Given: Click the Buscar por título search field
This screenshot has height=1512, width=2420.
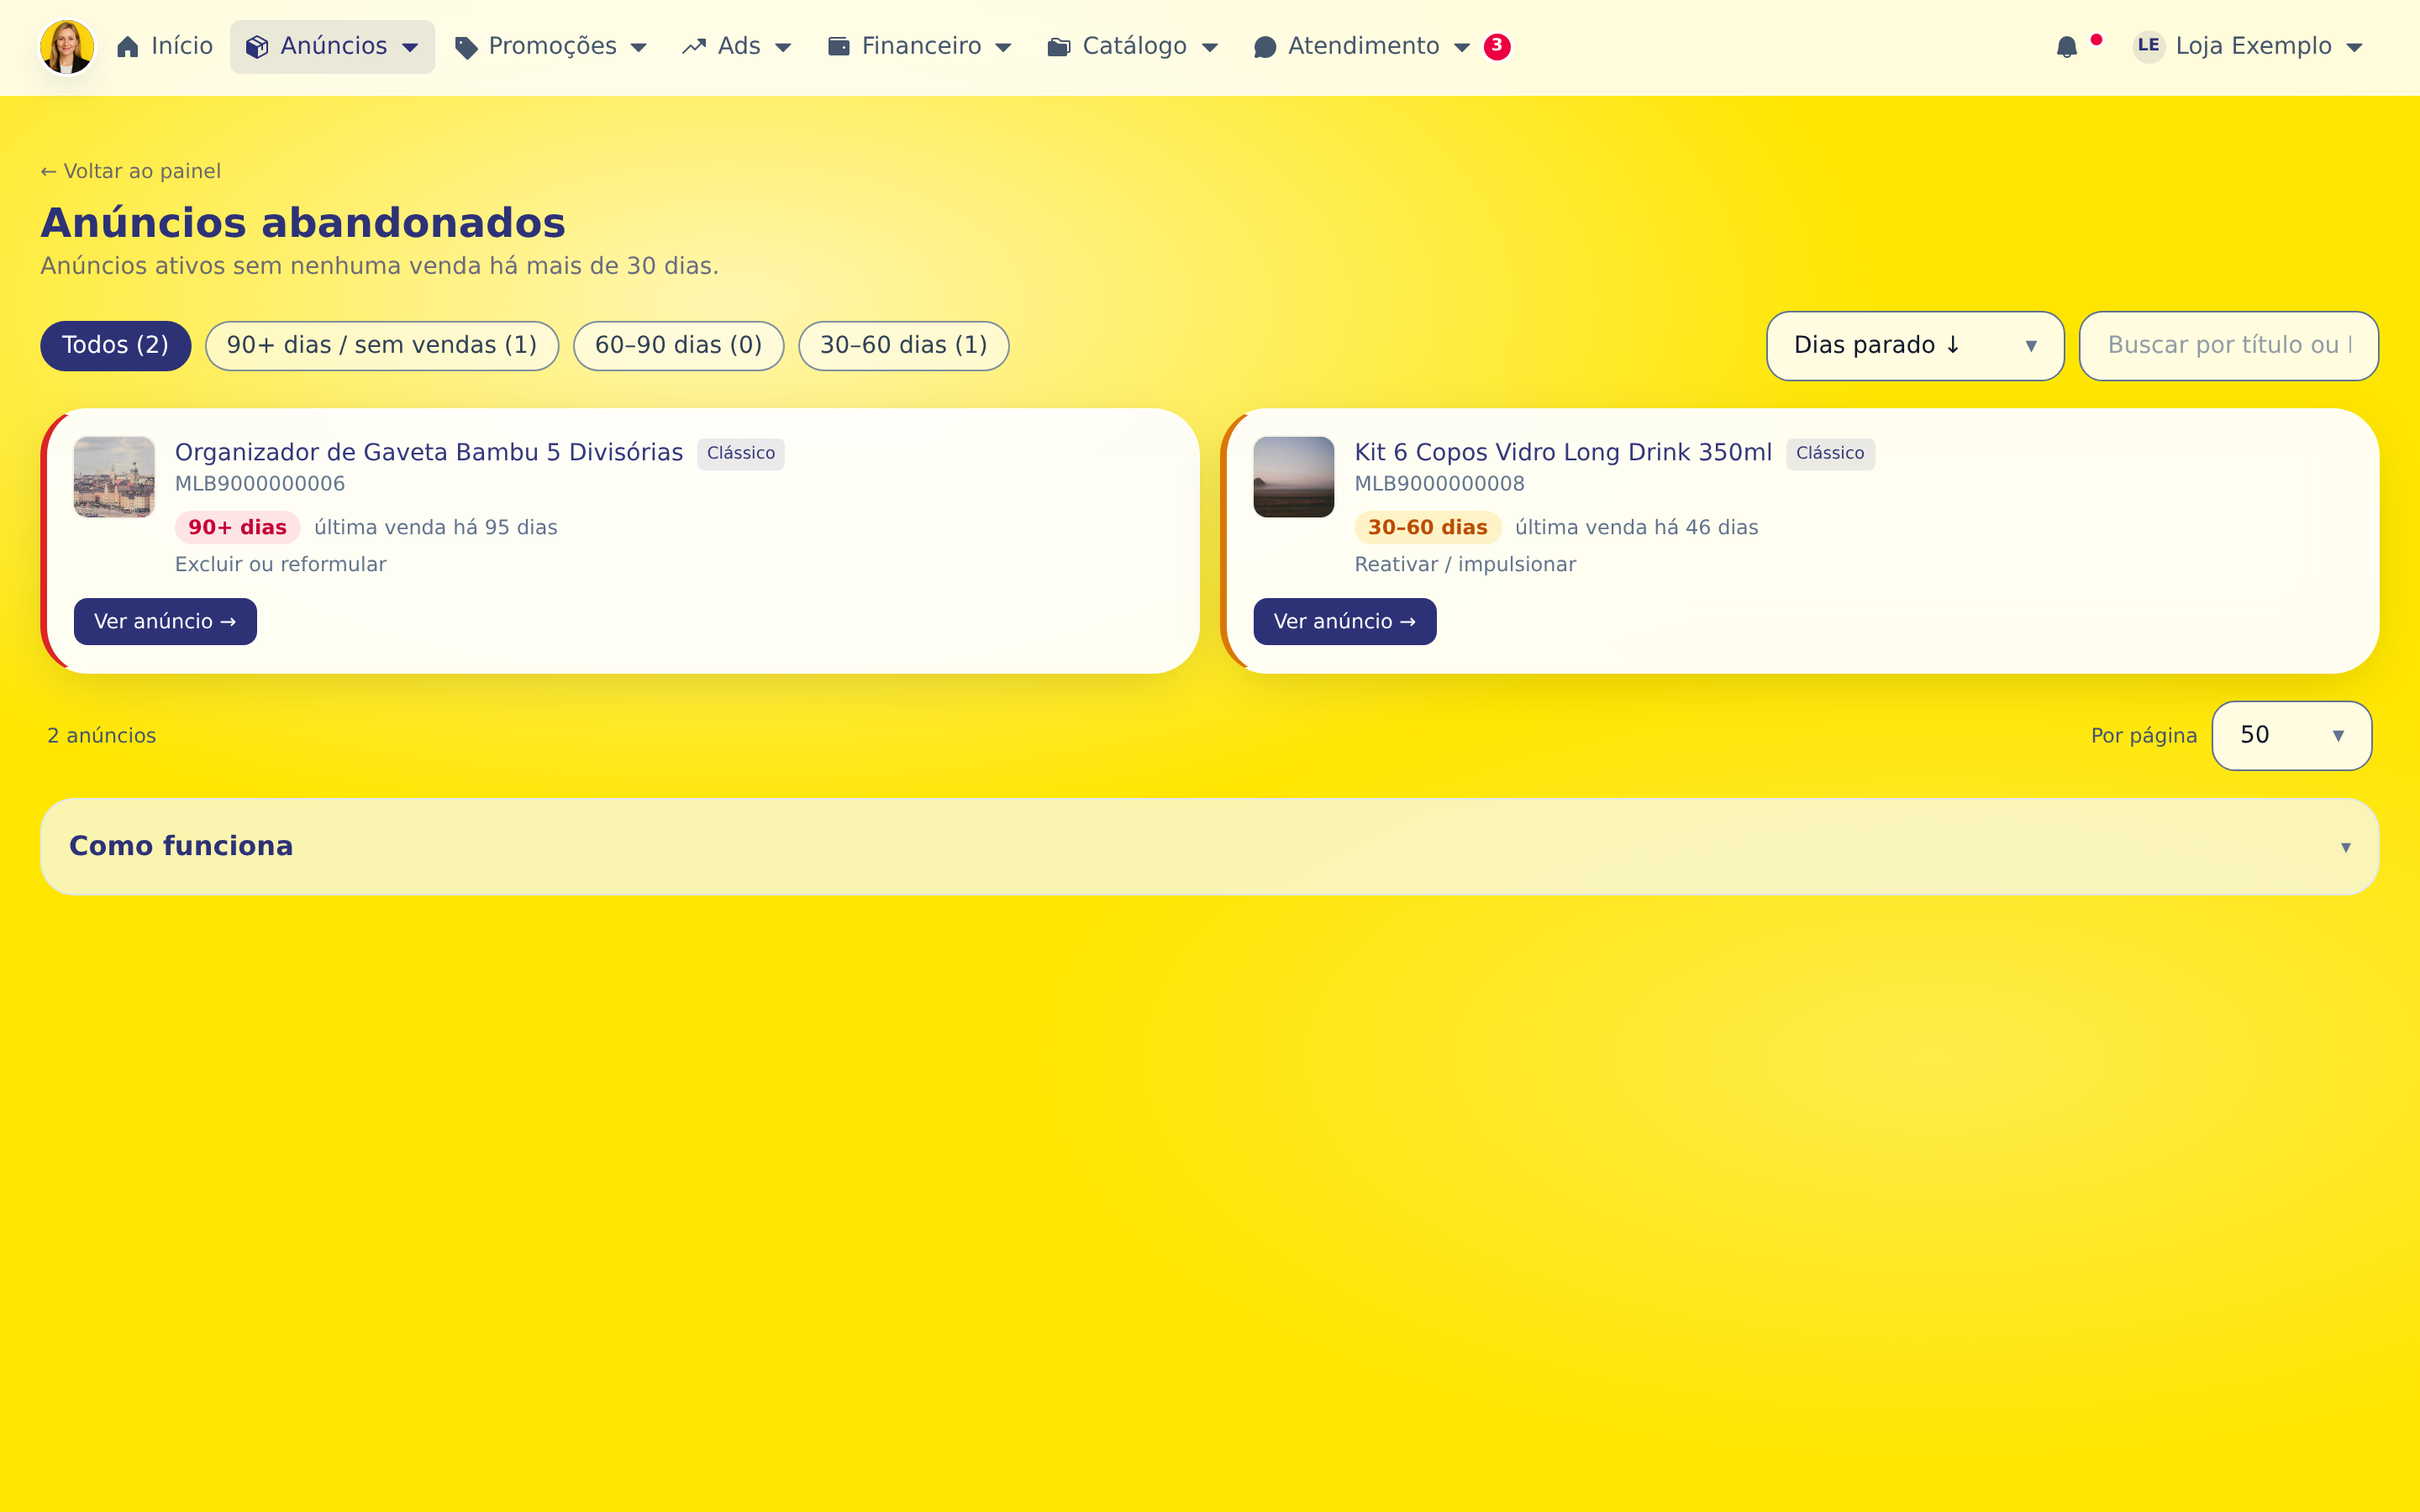Looking at the screenshot, I should point(2228,346).
